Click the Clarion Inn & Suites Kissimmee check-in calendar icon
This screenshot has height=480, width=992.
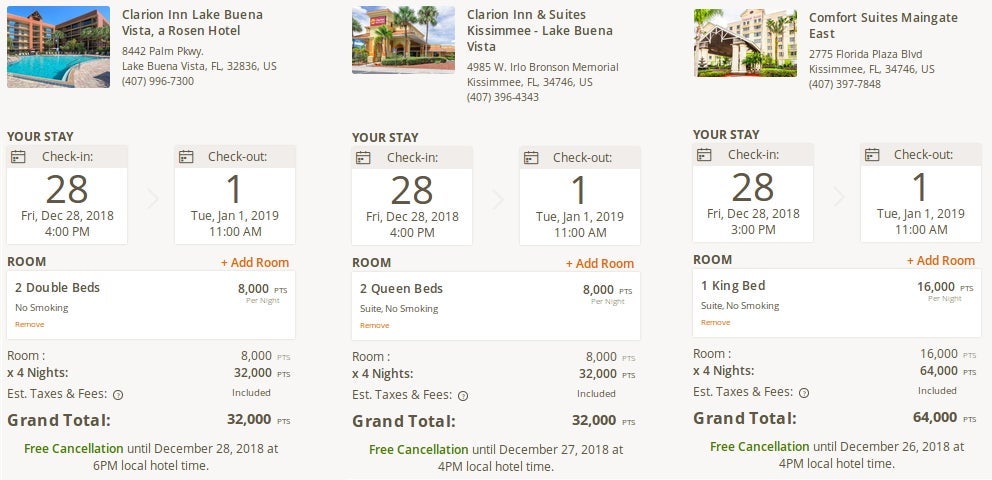coord(364,157)
